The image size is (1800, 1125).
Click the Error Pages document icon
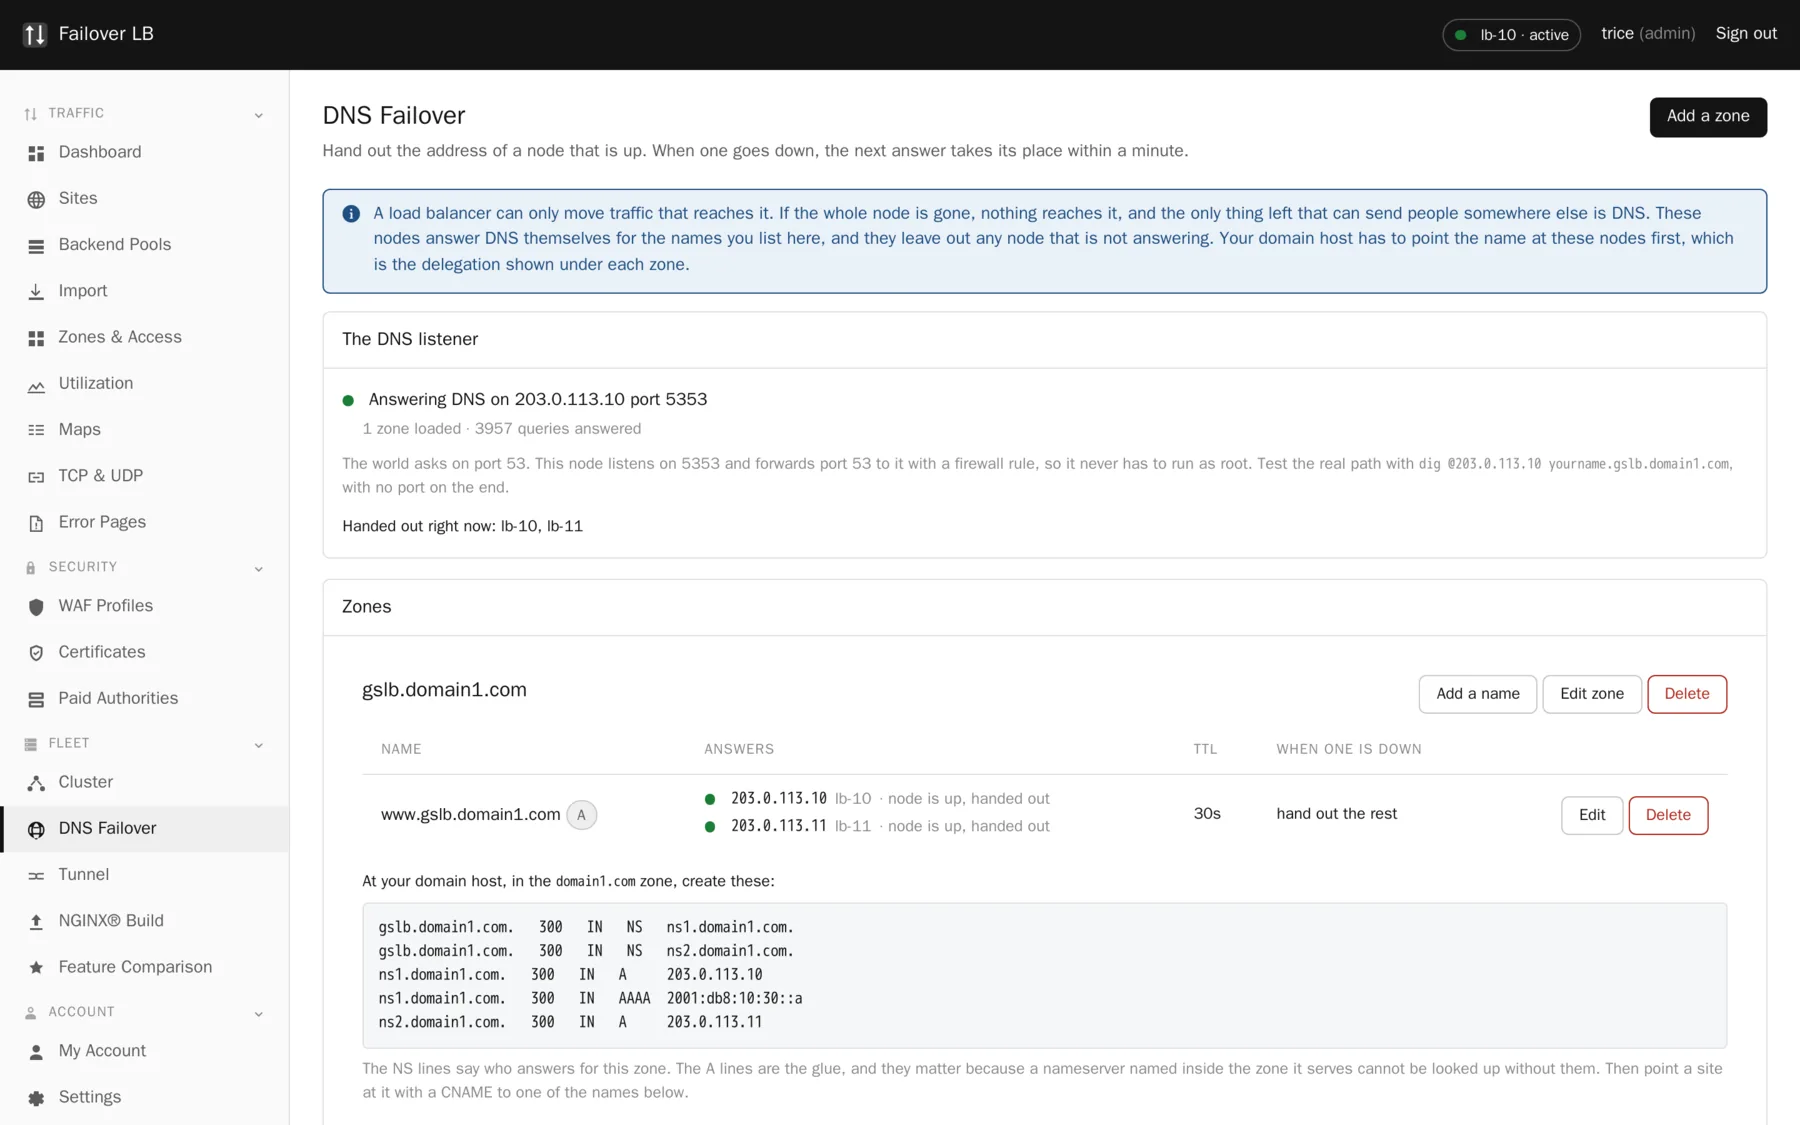[36, 522]
